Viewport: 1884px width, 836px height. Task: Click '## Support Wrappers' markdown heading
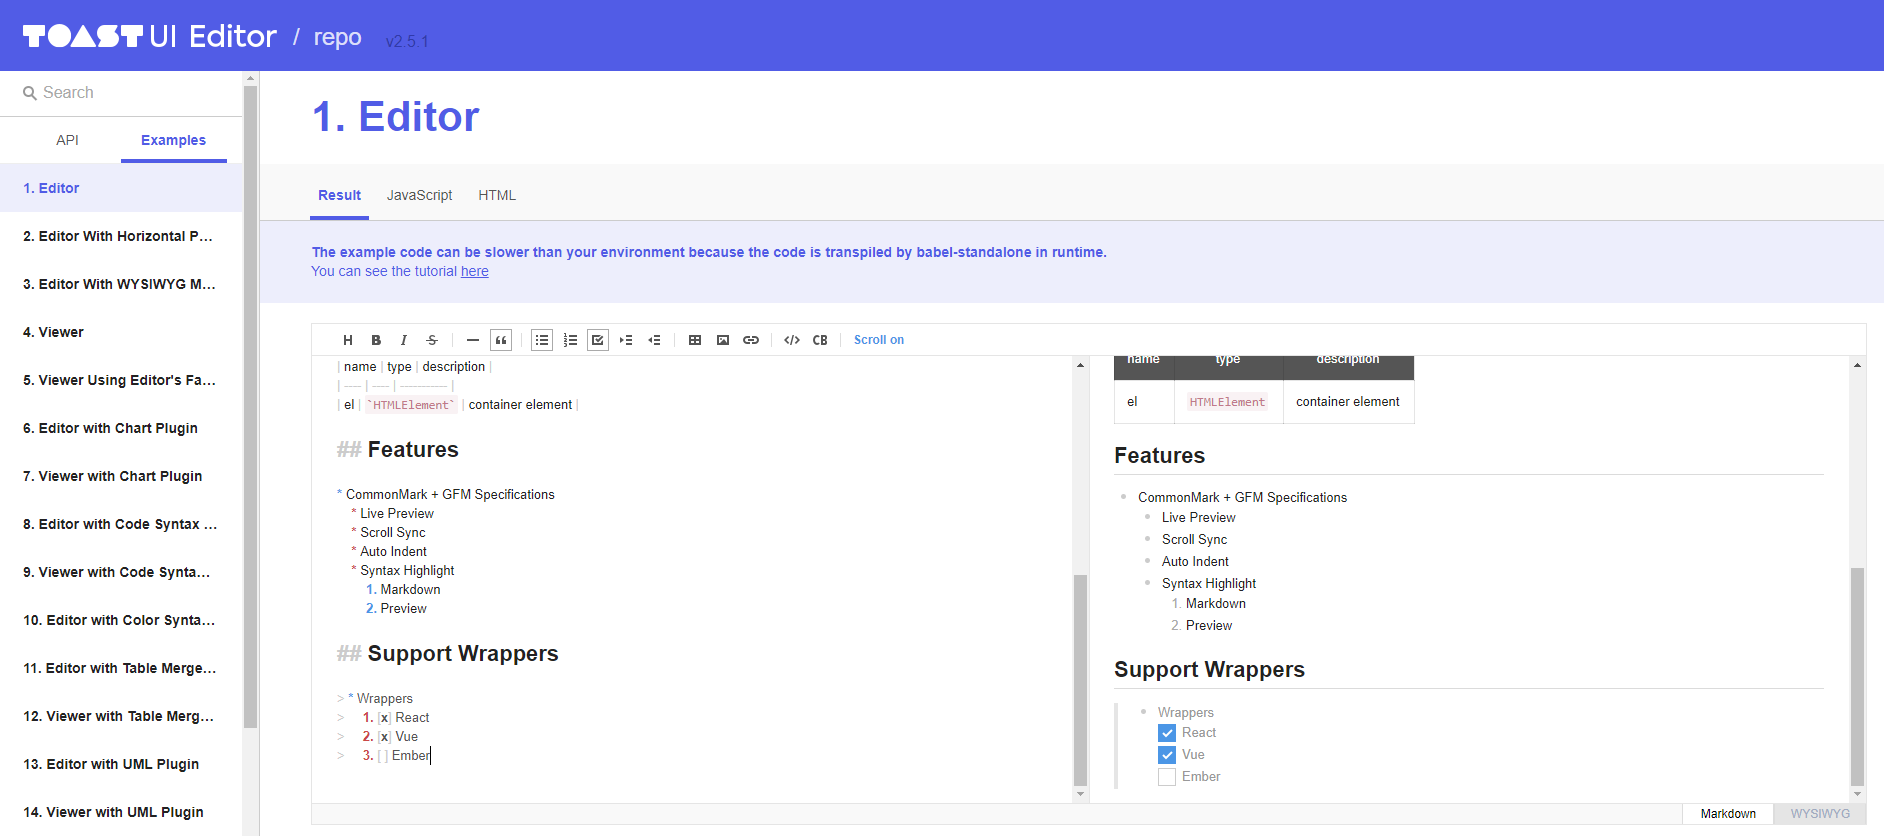point(448,654)
